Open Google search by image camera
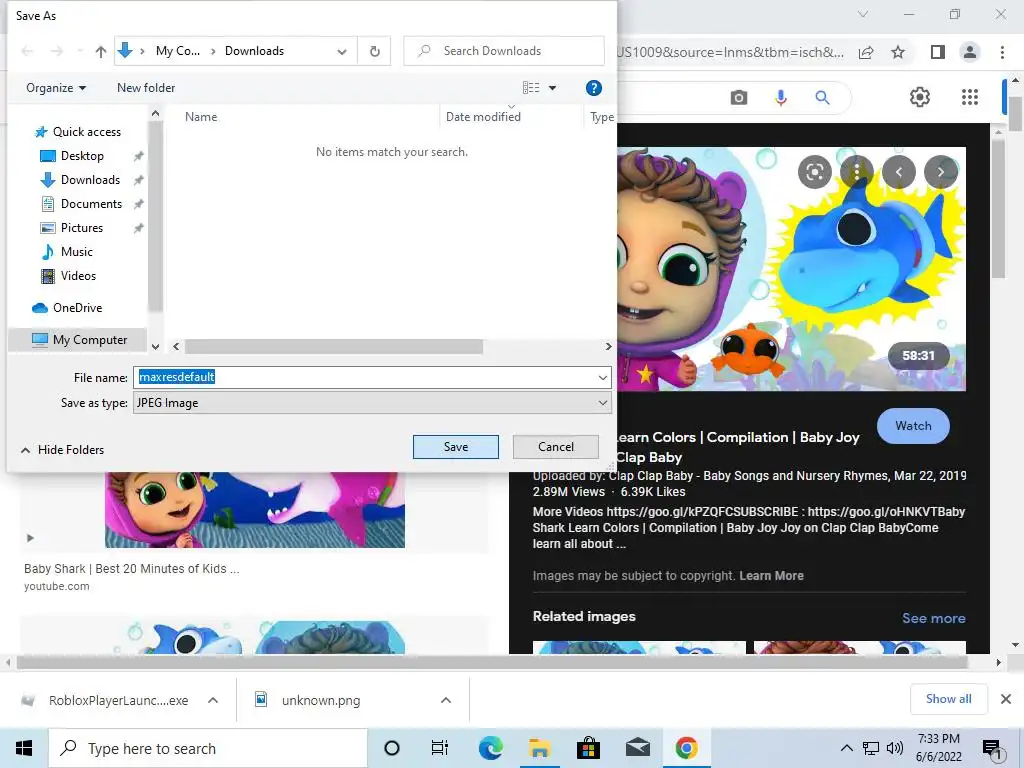Image resolution: width=1024 pixels, height=768 pixels. [x=739, y=98]
